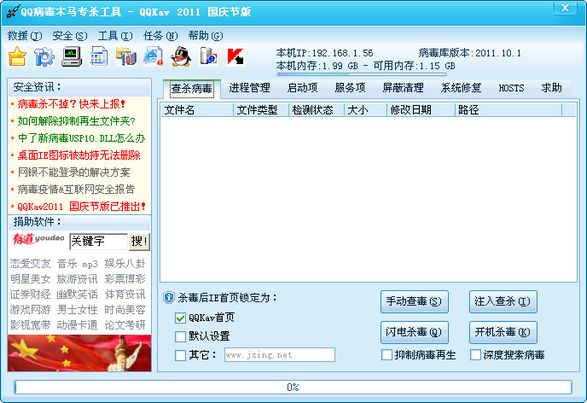Switch to the 系统修复 tab
The height and width of the screenshot is (403, 587).
(461, 88)
